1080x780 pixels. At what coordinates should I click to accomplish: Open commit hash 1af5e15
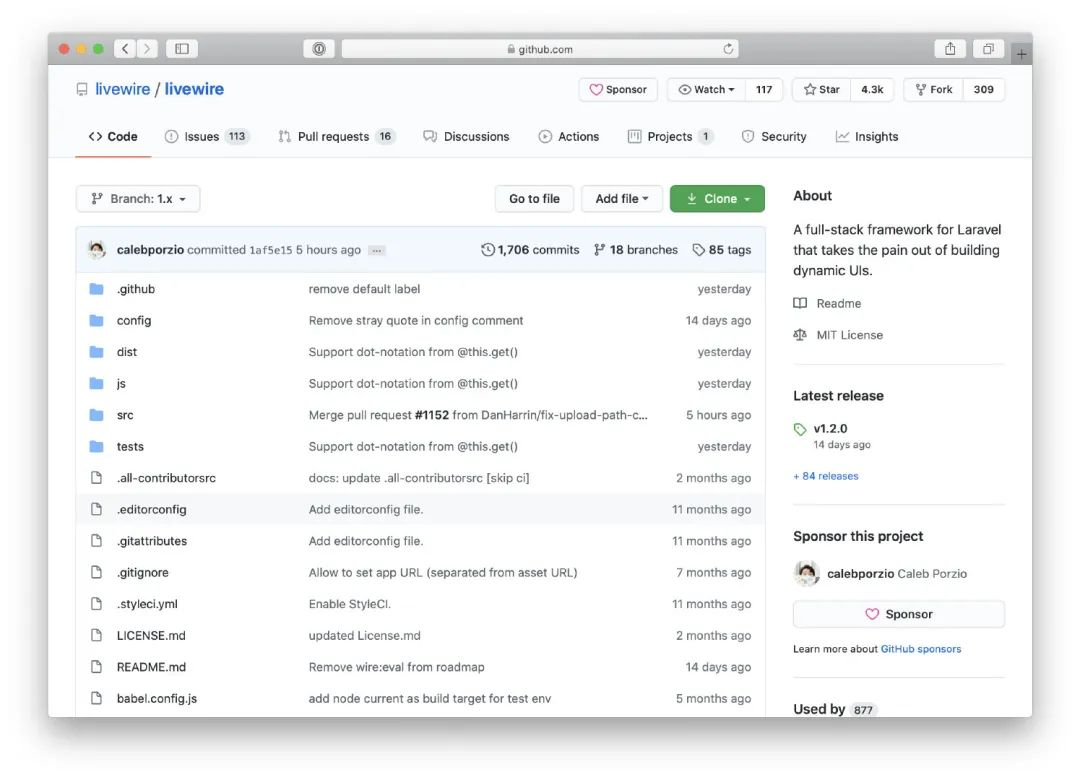pos(271,250)
